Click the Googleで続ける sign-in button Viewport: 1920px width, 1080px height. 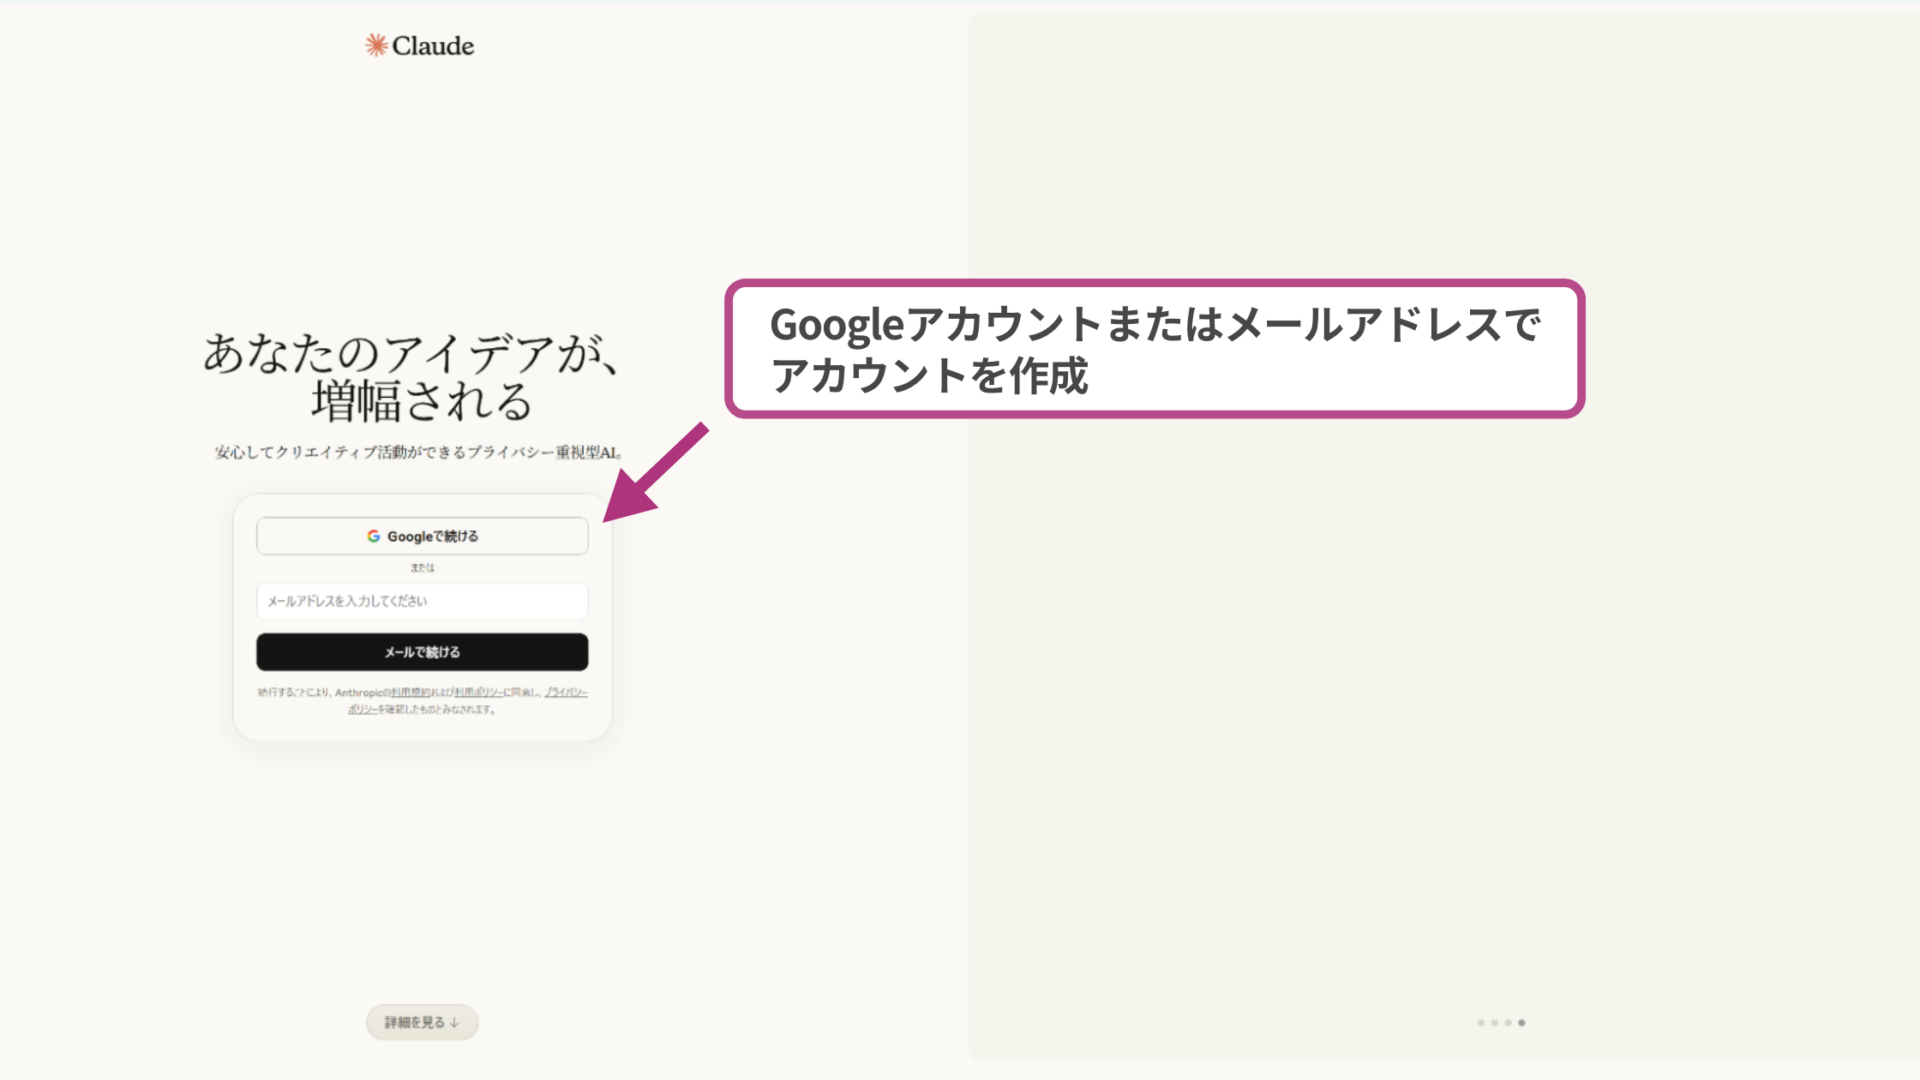(422, 536)
